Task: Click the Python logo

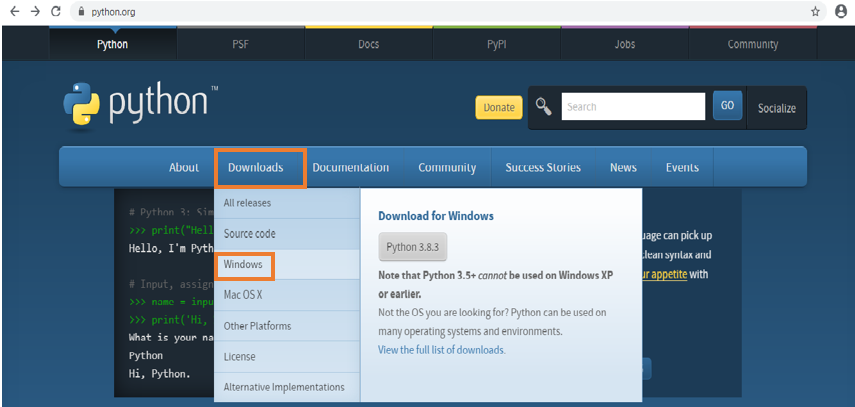Action: (141, 106)
